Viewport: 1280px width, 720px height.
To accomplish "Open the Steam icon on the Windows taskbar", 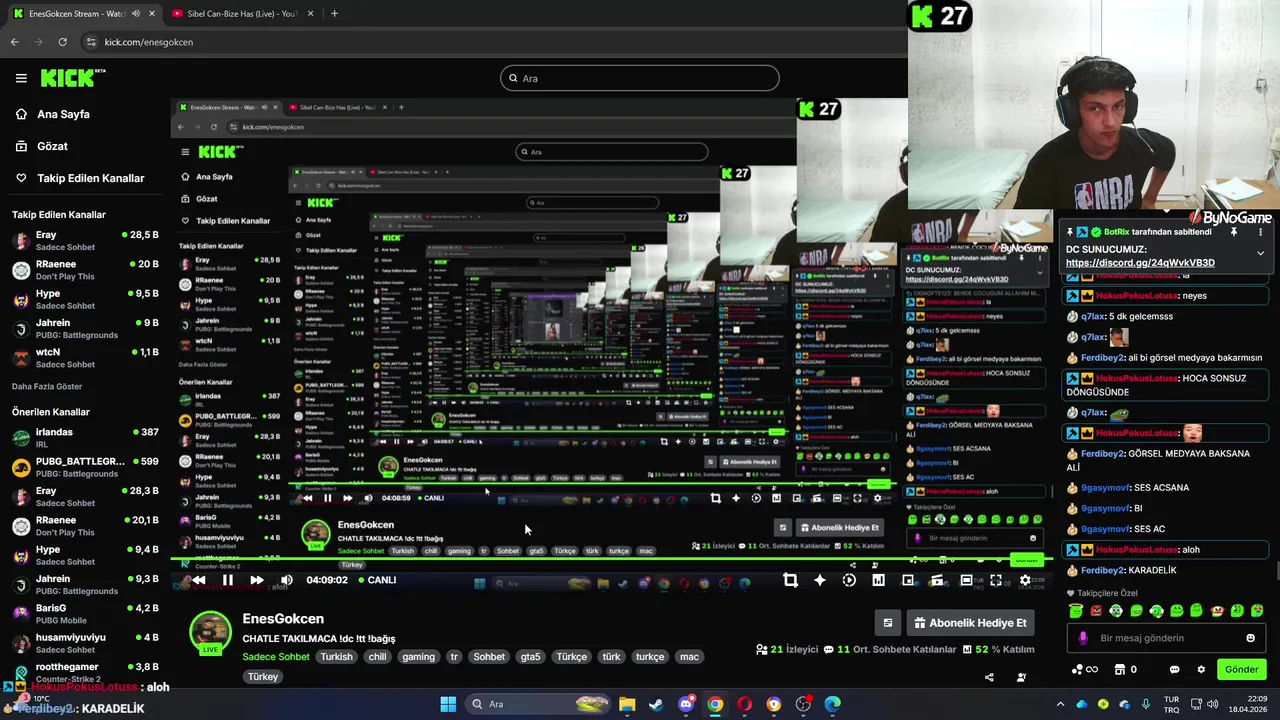I will coord(656,704).
